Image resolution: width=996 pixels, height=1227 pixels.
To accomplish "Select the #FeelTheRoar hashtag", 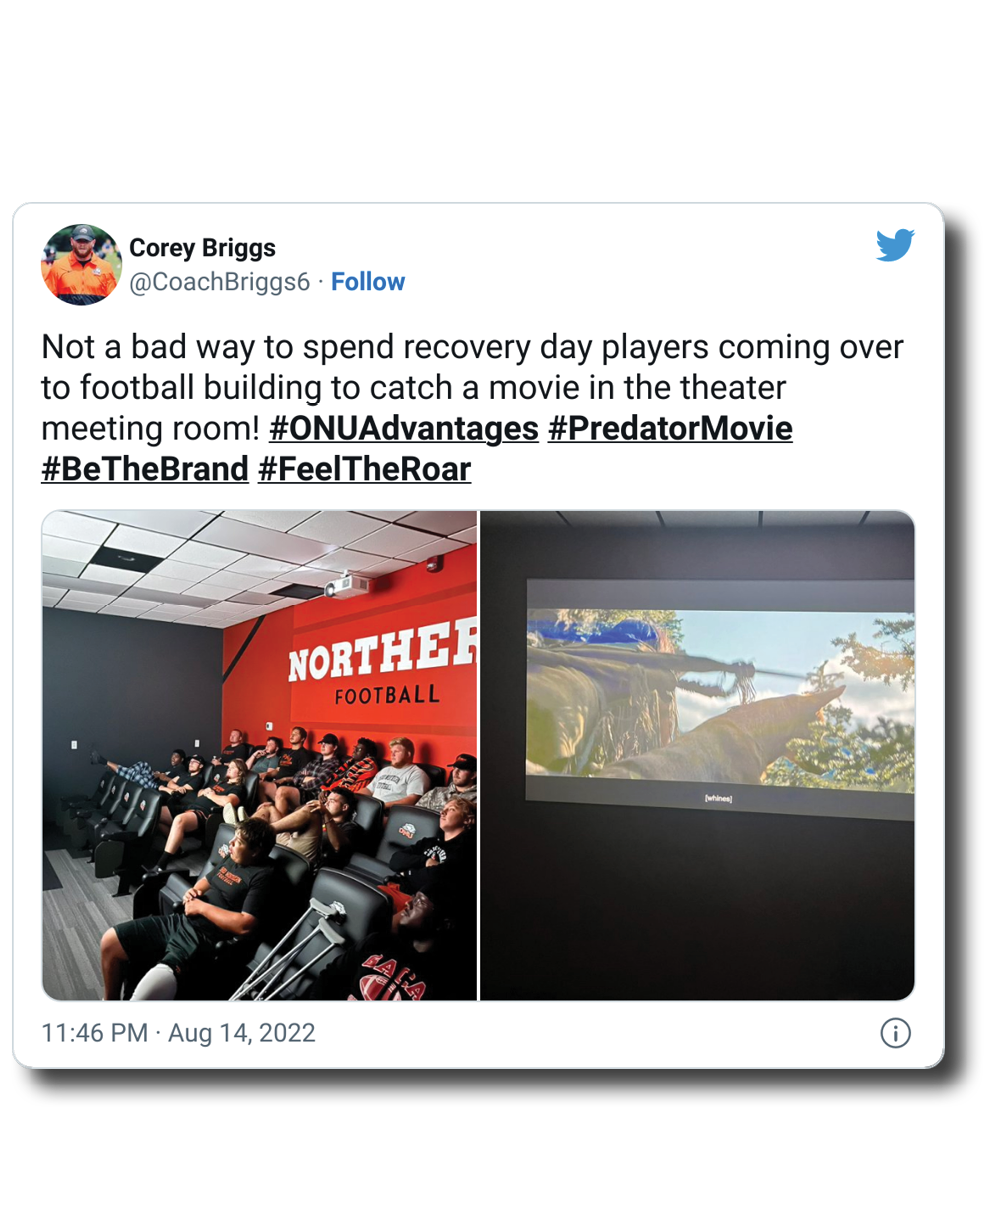I will click(364, 469).
